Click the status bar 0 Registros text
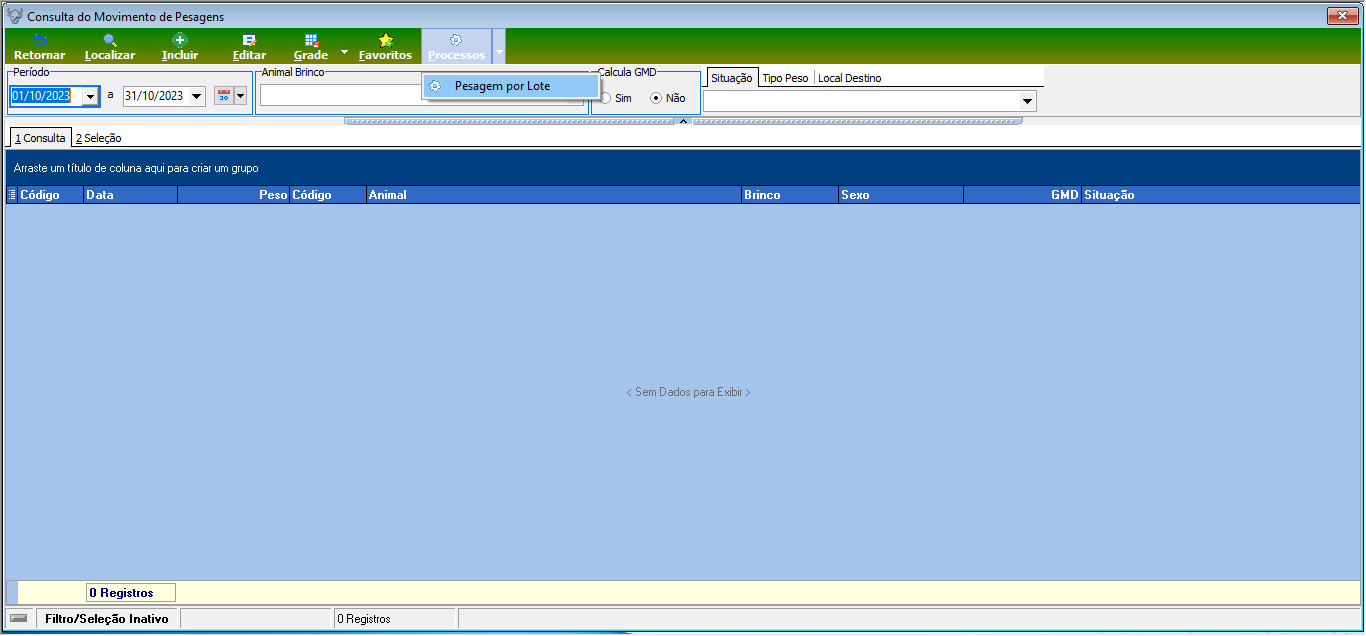The width and height of the screenshot is (1366, 636). coord(364,619)
